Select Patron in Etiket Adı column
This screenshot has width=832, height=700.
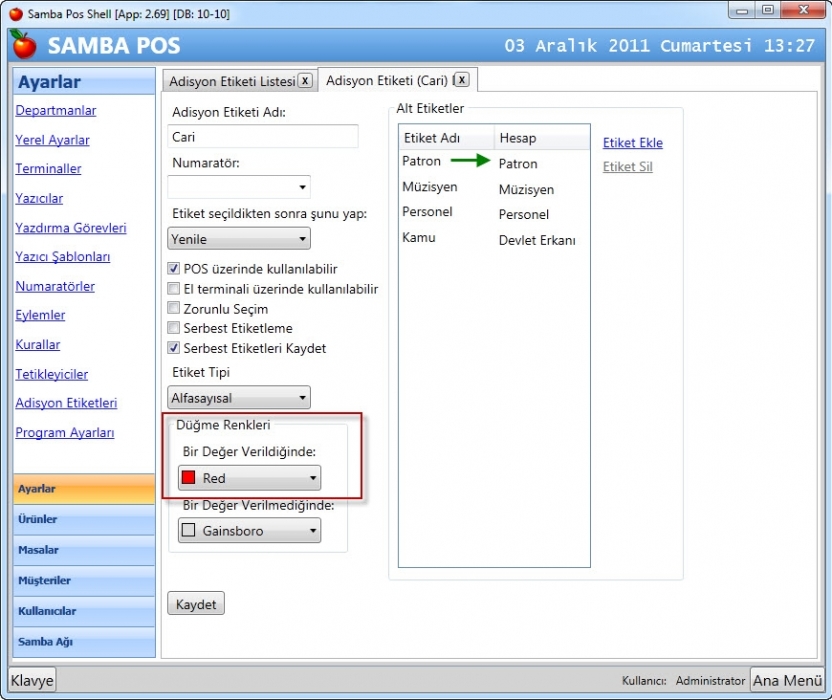click(x=421, y=161)
